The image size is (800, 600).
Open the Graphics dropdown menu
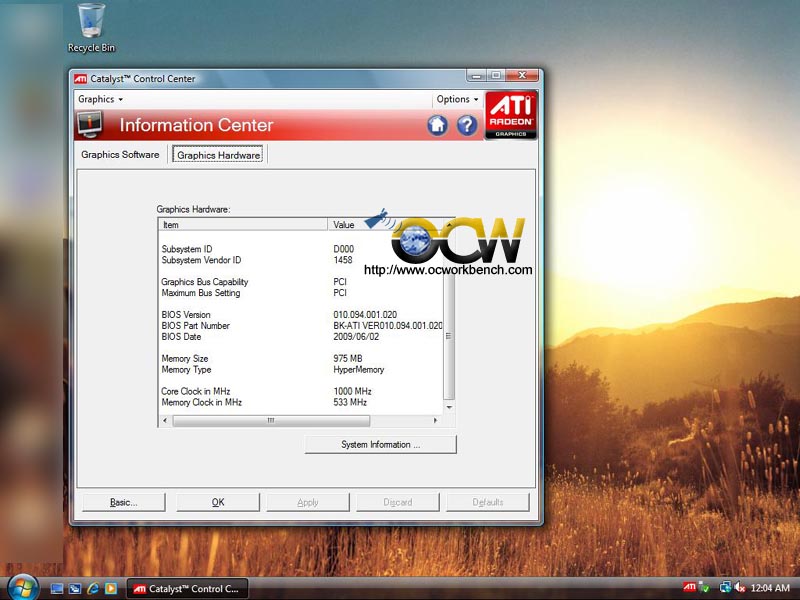click(101, 99)
